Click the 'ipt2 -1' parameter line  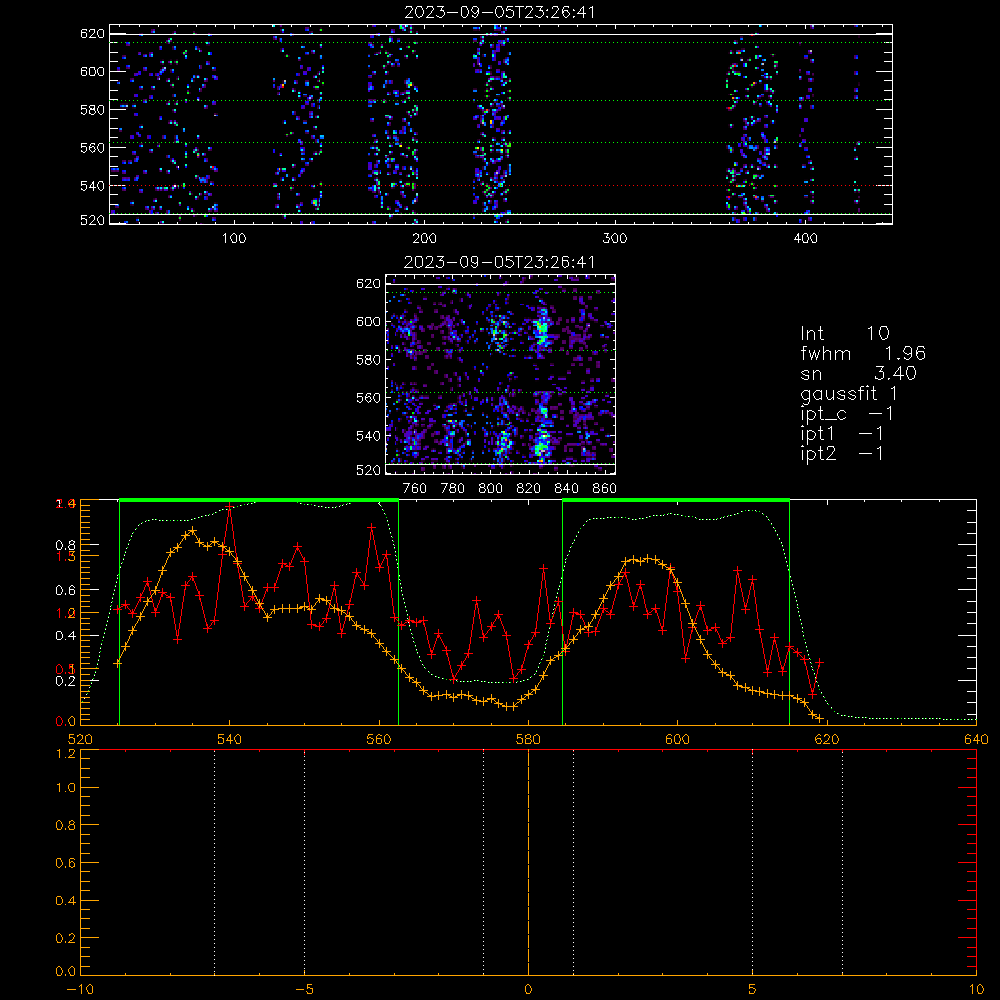click(x=842, y=453)
